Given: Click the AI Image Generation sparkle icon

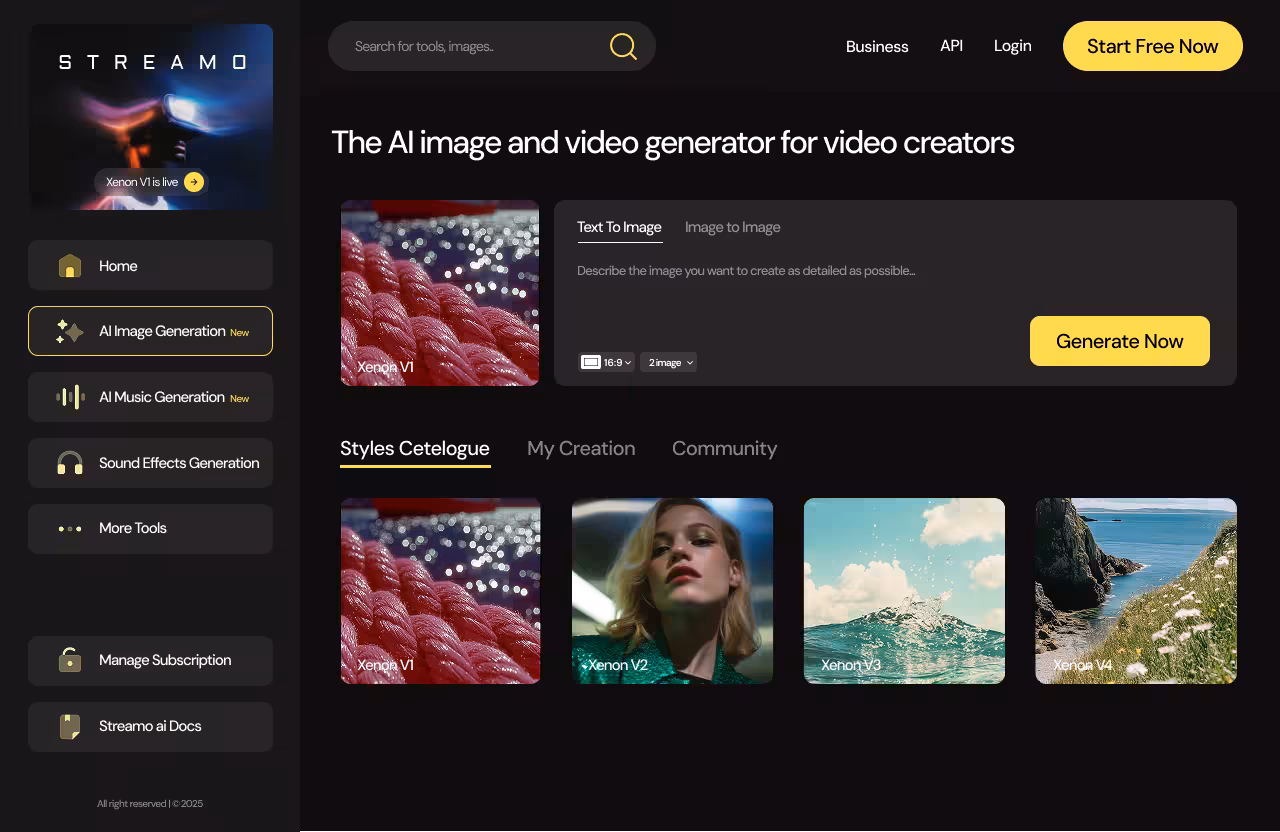Looking at the screenshot, I should click(x=69, y=331).
